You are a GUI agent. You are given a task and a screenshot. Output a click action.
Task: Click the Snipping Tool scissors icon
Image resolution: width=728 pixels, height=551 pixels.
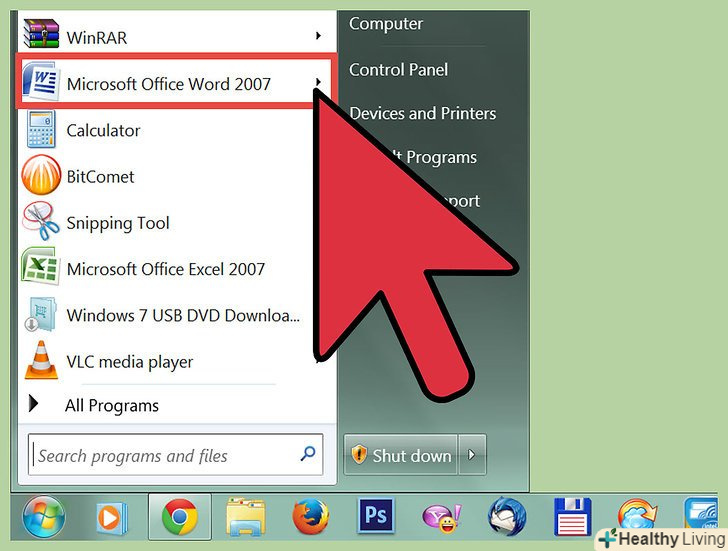(41, 221)
